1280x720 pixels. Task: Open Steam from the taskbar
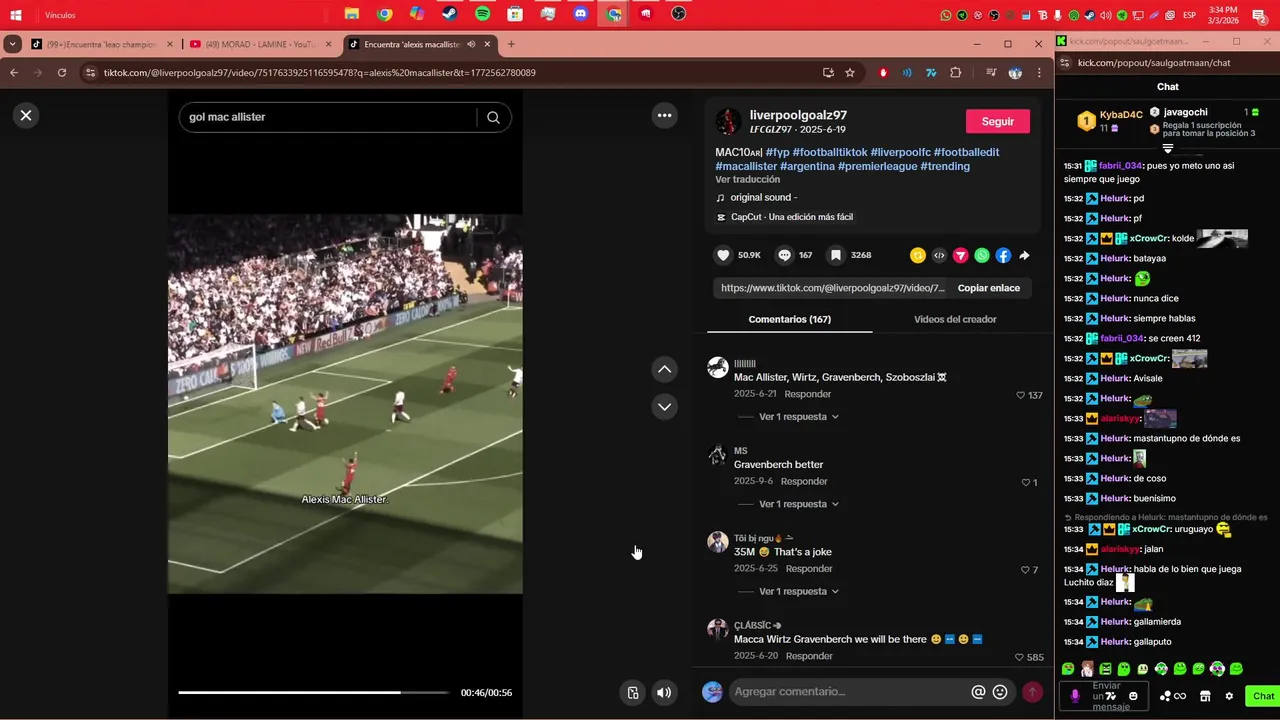pyautogui.click(x=450, y=14)
